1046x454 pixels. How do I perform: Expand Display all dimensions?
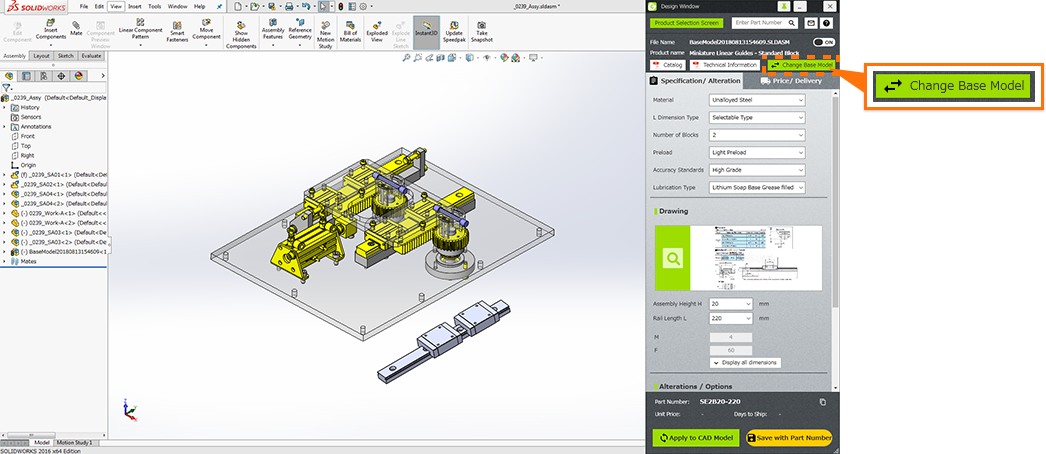(745, 363)
